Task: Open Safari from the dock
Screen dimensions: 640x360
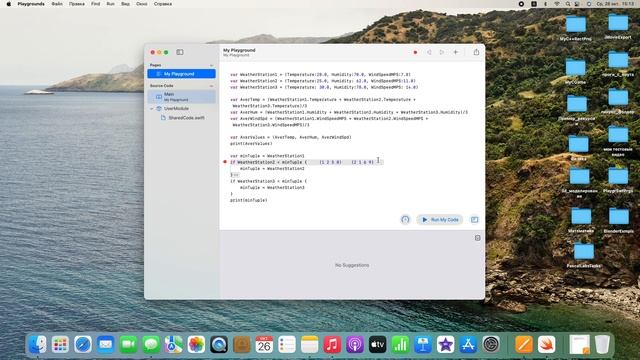Action: coord(83,344)
